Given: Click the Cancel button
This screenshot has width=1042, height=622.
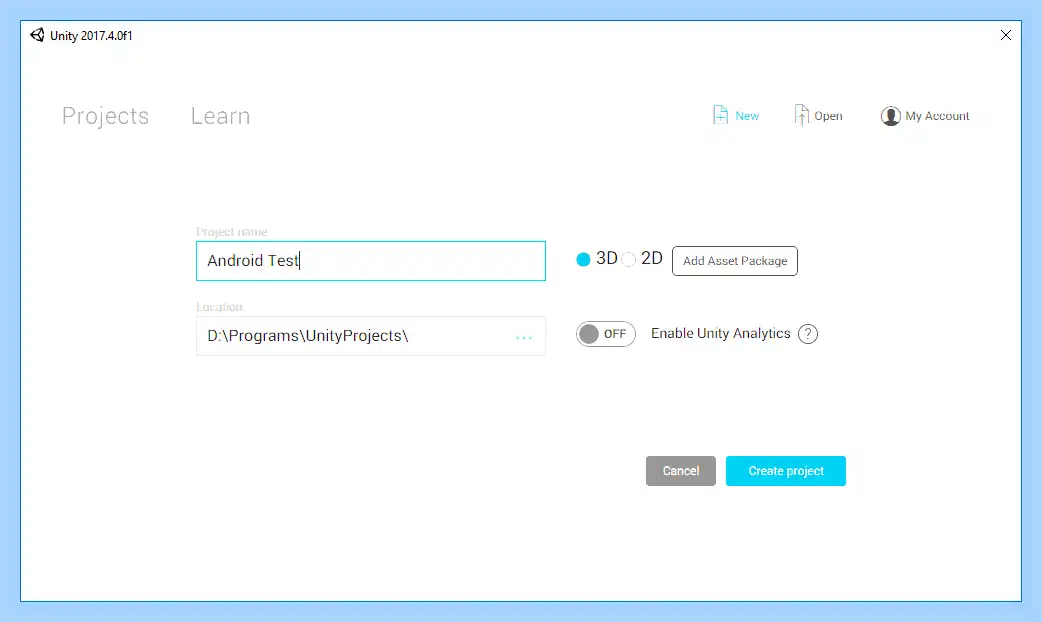Looking at the screenshot, I should click(680, 470).
